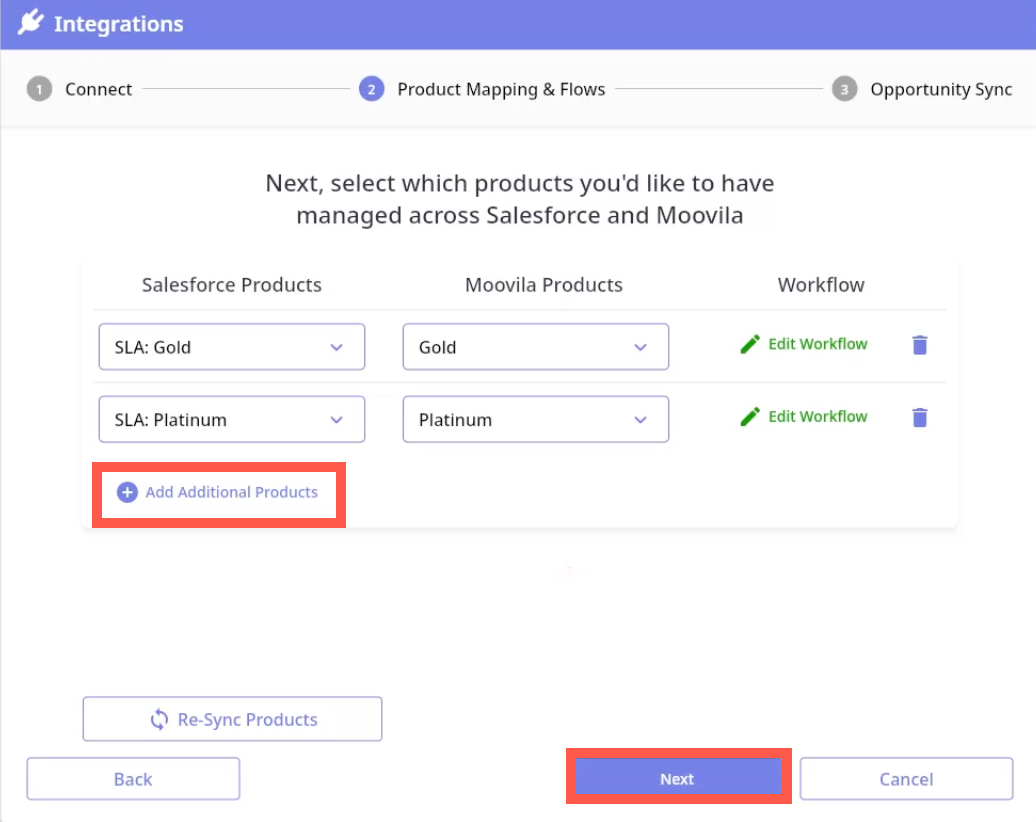Go to step 1 Connect circle
The image size is (1036, 822).
[39, 90]
